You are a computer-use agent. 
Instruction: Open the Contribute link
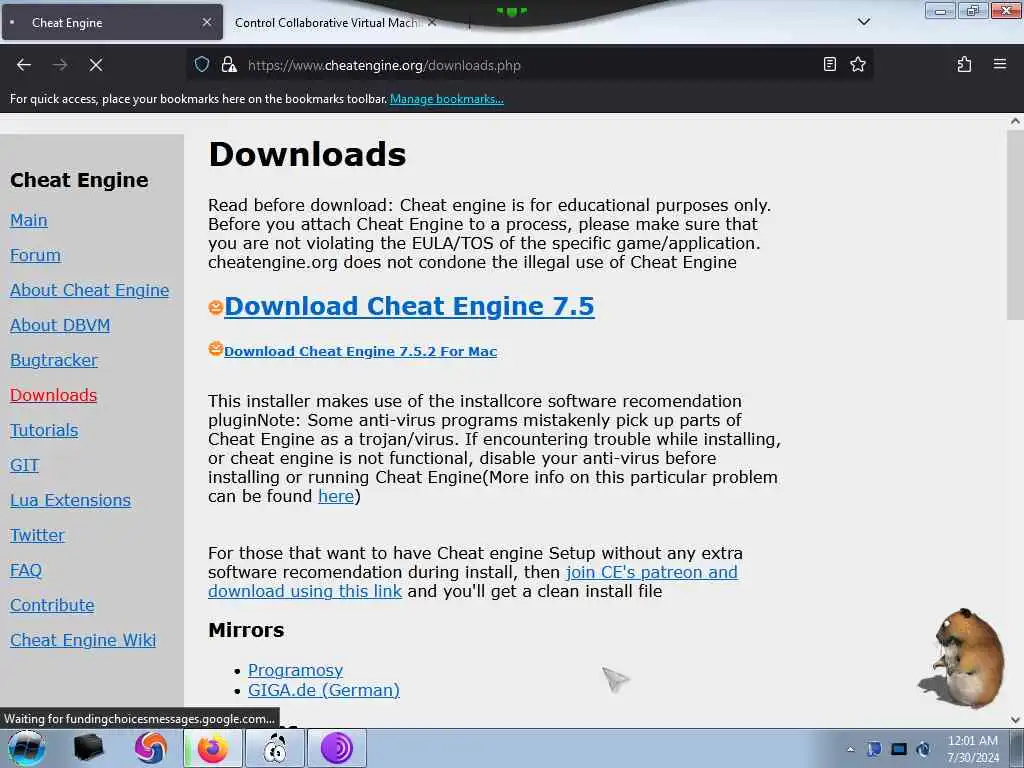click(x=52, y=605)
